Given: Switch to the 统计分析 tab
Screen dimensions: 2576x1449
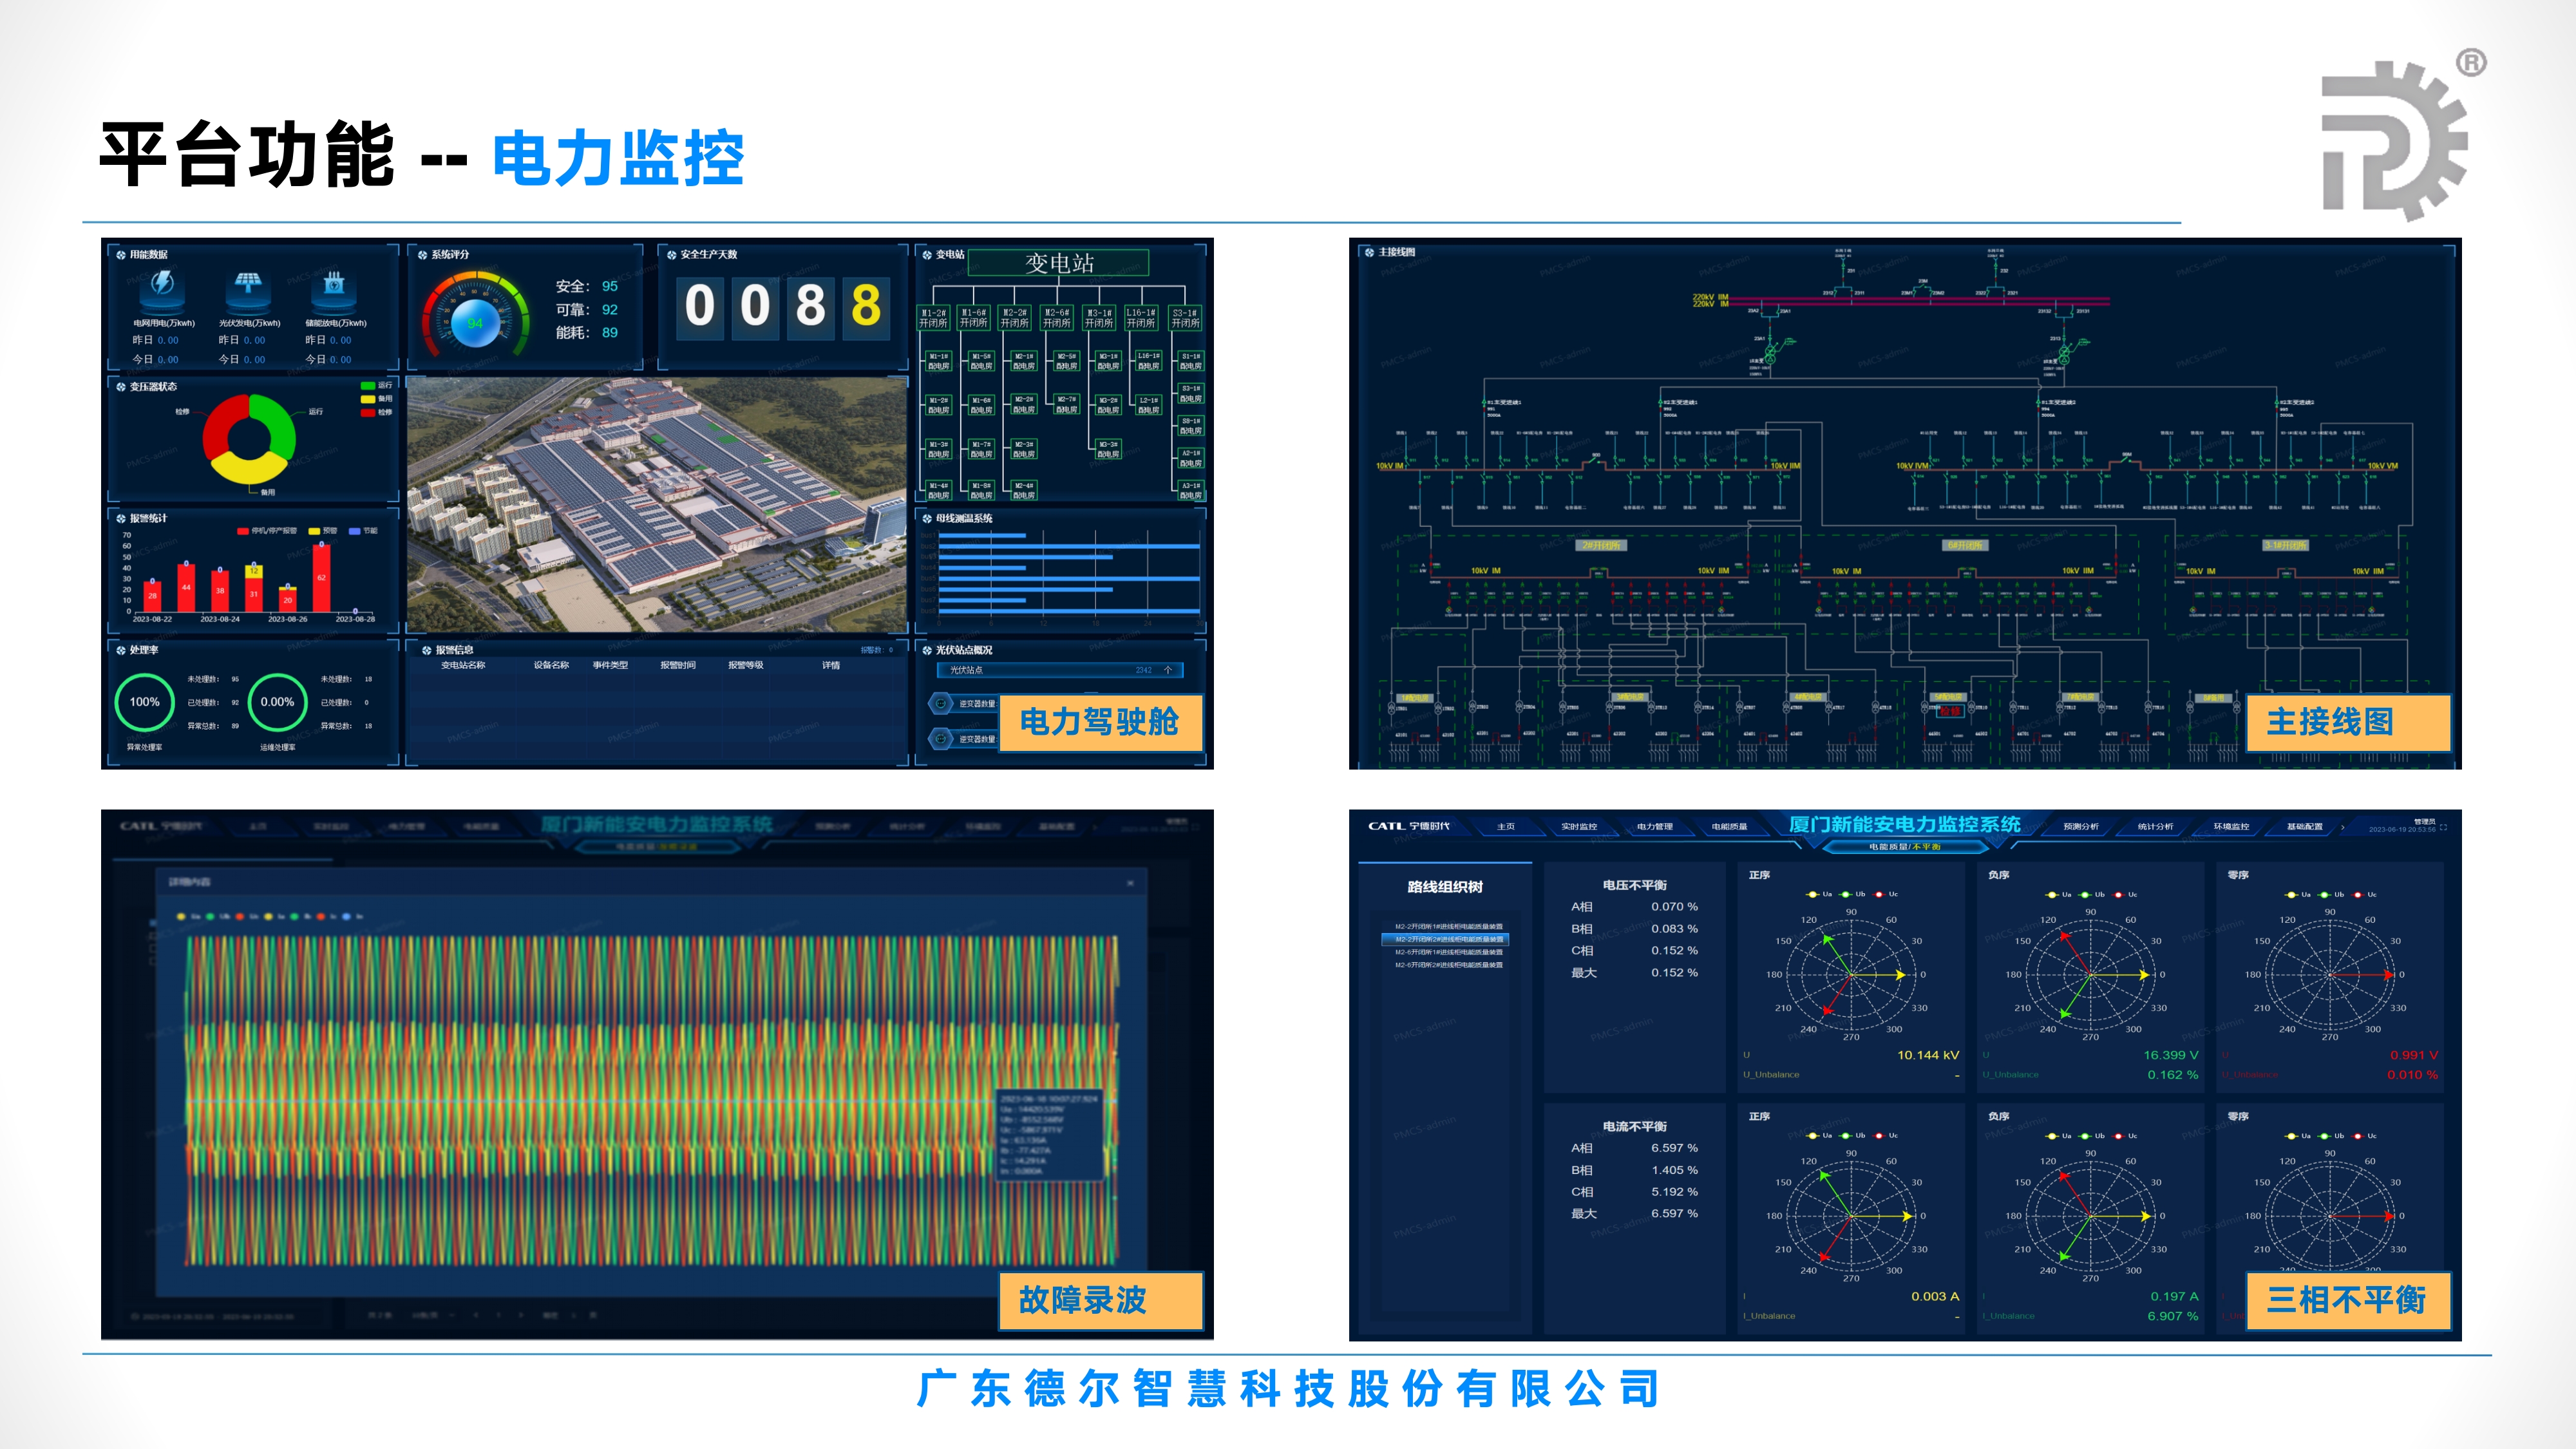Looking at the screenshot, I should (2156, 827).
